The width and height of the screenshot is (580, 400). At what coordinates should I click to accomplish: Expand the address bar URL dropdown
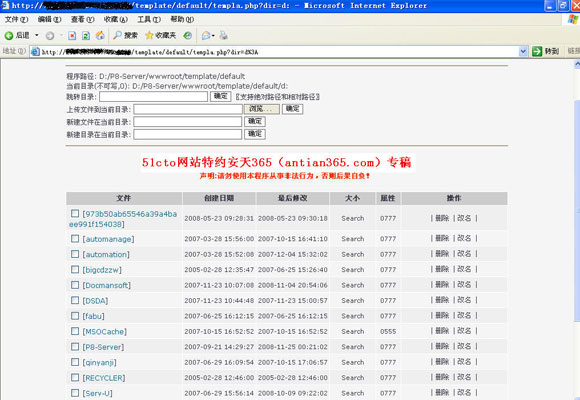pos(523,51)
